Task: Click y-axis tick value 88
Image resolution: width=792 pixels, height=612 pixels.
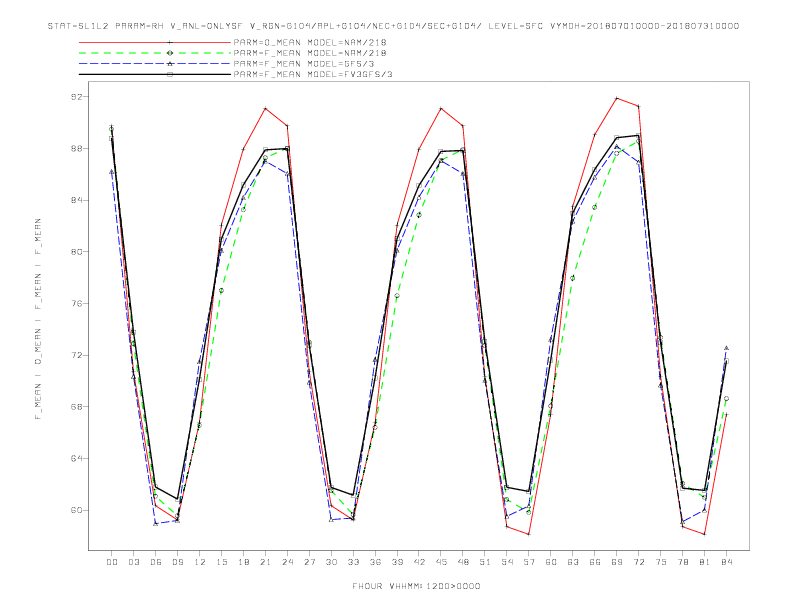Action: (77, 148)
